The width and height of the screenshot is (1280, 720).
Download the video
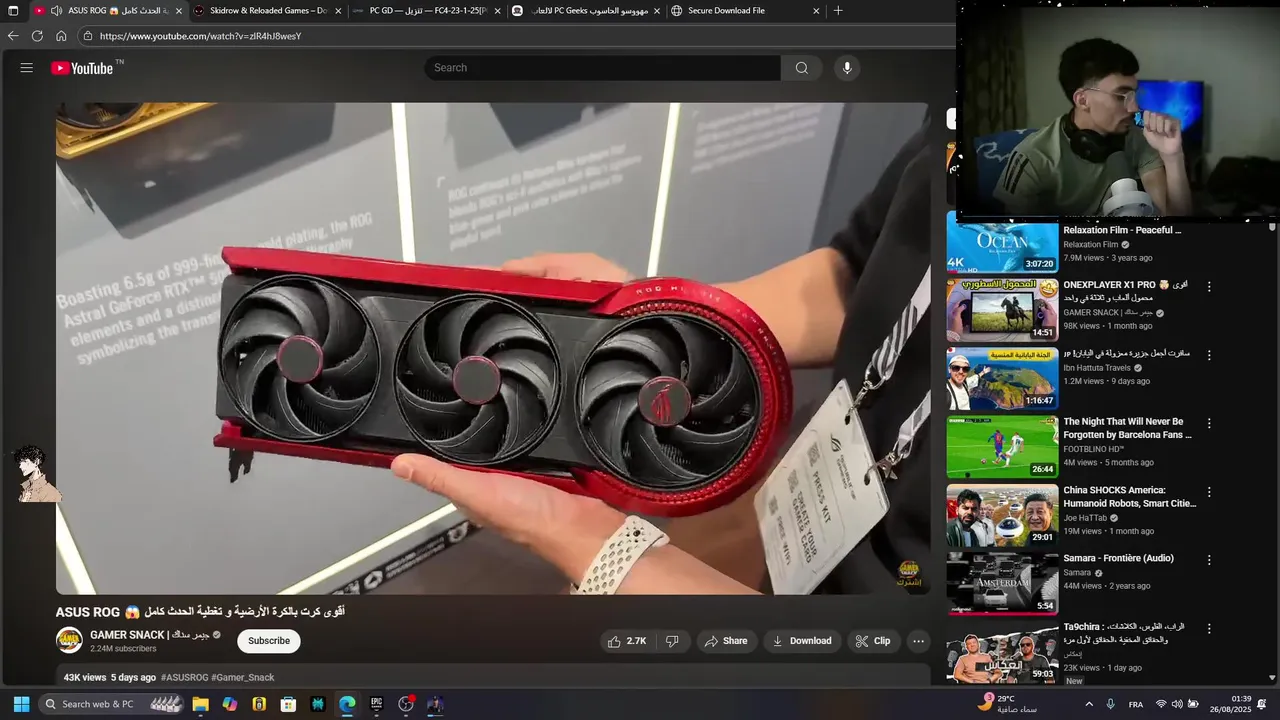[x=802, y=641]
